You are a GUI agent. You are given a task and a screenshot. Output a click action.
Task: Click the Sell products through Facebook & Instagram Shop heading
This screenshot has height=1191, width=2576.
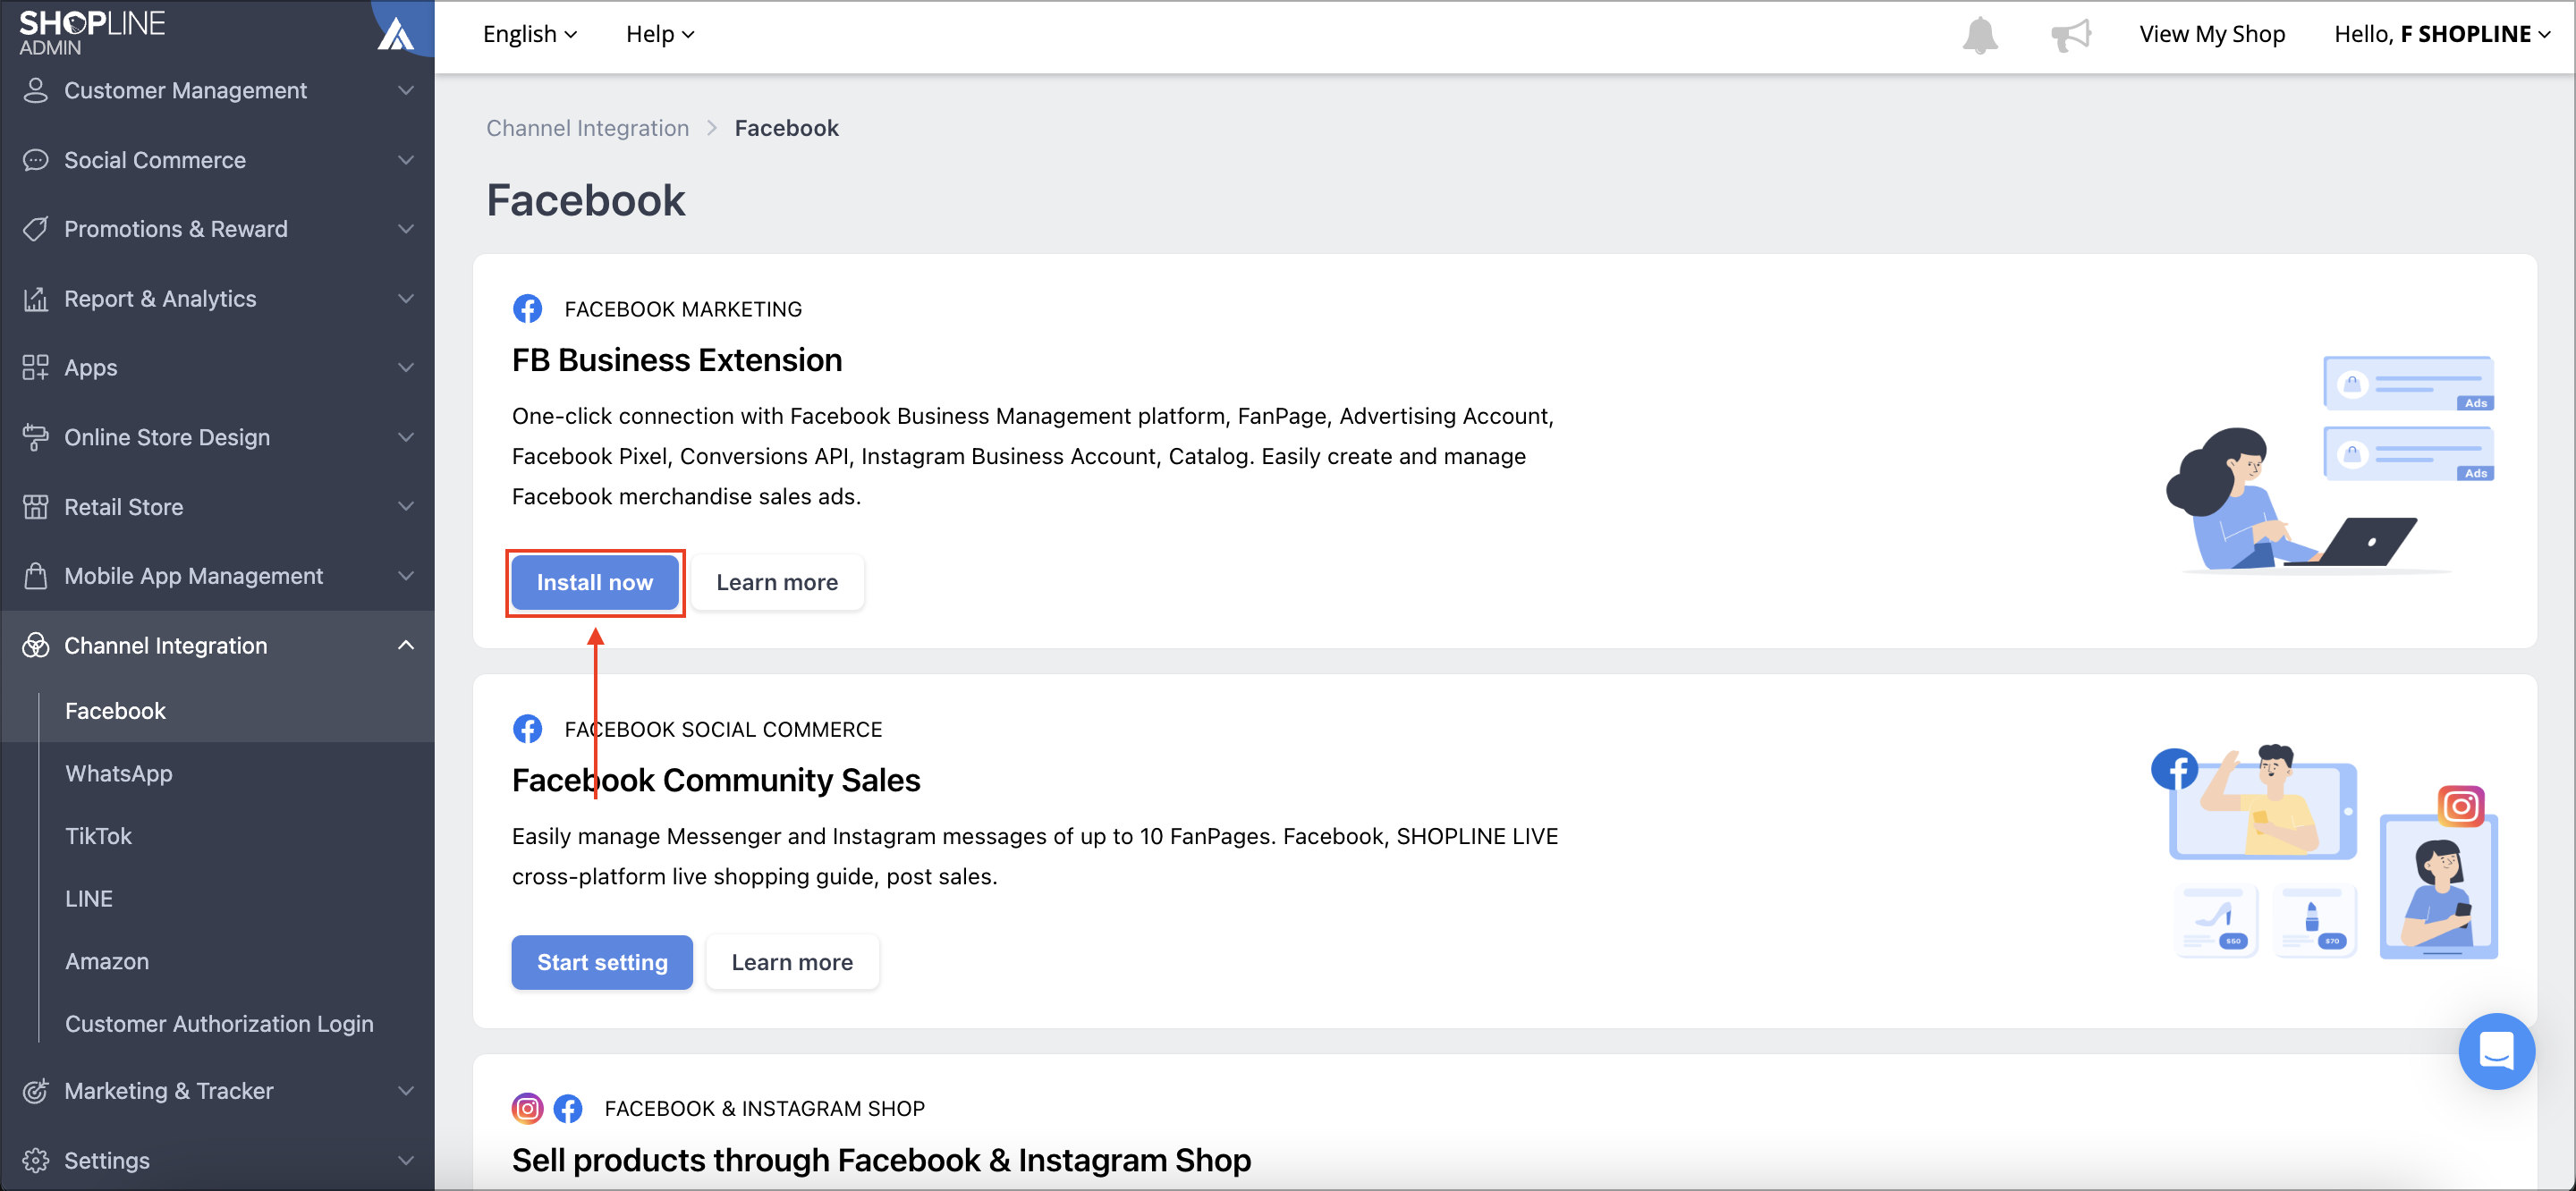point(881,1160)
